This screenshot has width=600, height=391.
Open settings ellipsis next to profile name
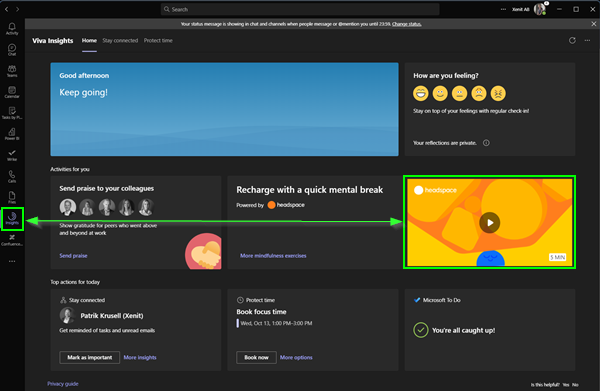[503, 9]
